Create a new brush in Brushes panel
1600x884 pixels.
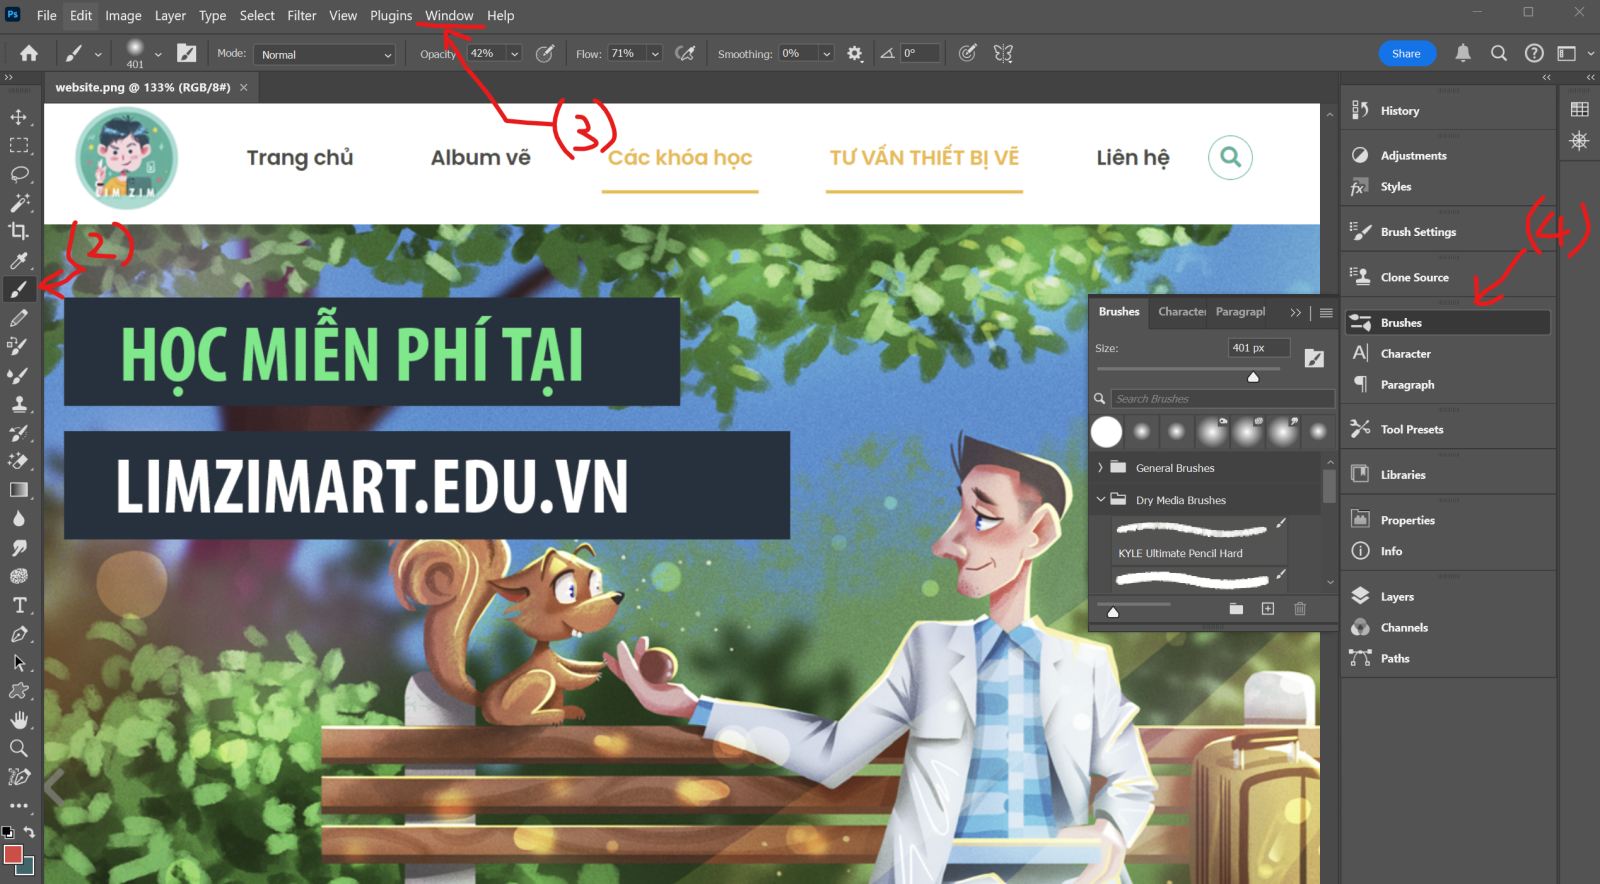(1268, 609)
